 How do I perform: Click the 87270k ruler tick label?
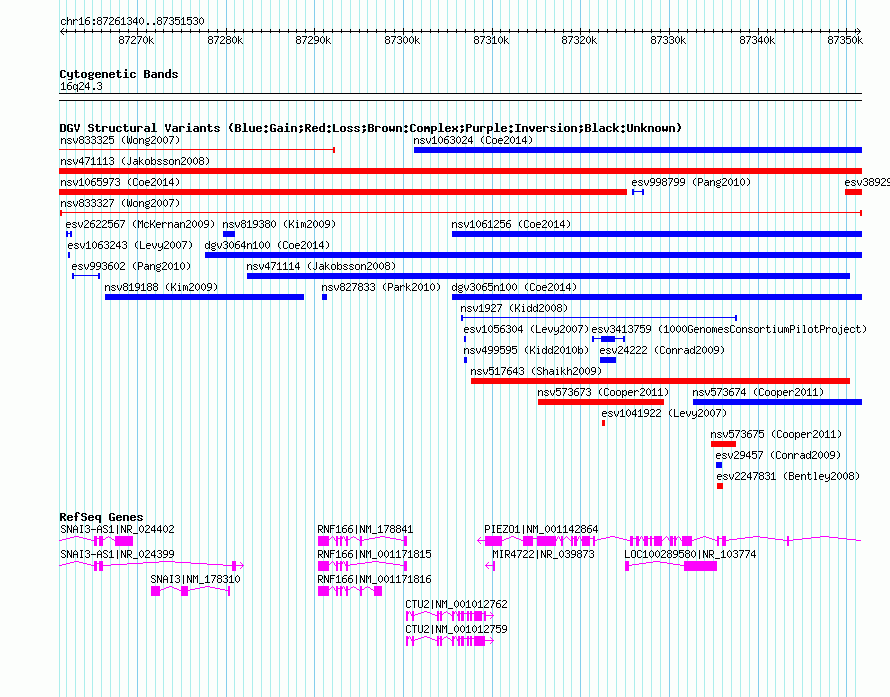point(136,40)
